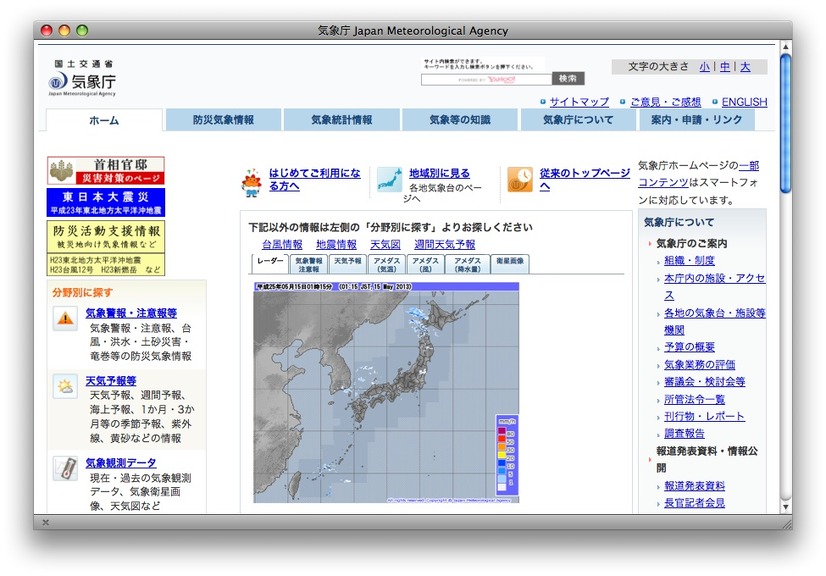Viewport: 826px width, 576px height.
Task: Click the 気象庁 logo in the header
Action: pyautogui.click(x=82, y=78)
